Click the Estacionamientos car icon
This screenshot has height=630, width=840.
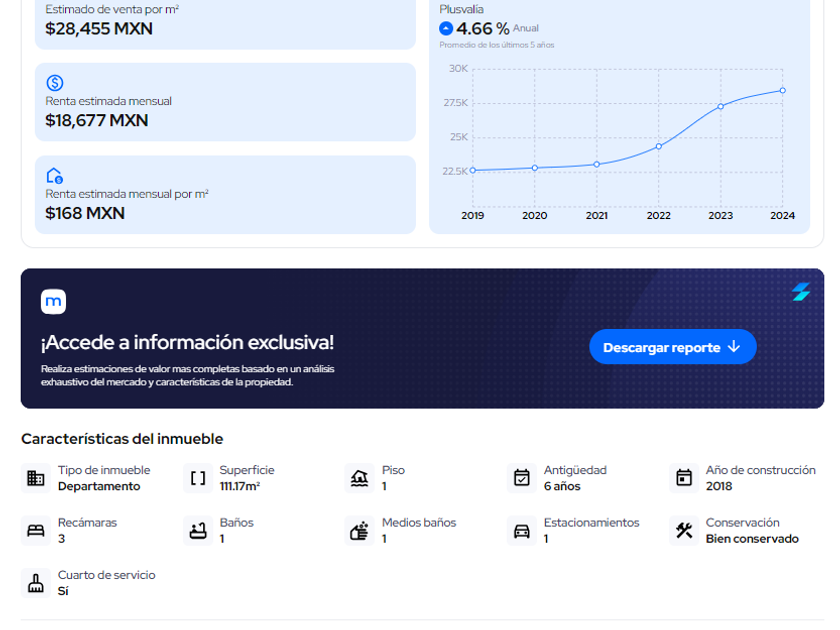[x=522, y=531]
